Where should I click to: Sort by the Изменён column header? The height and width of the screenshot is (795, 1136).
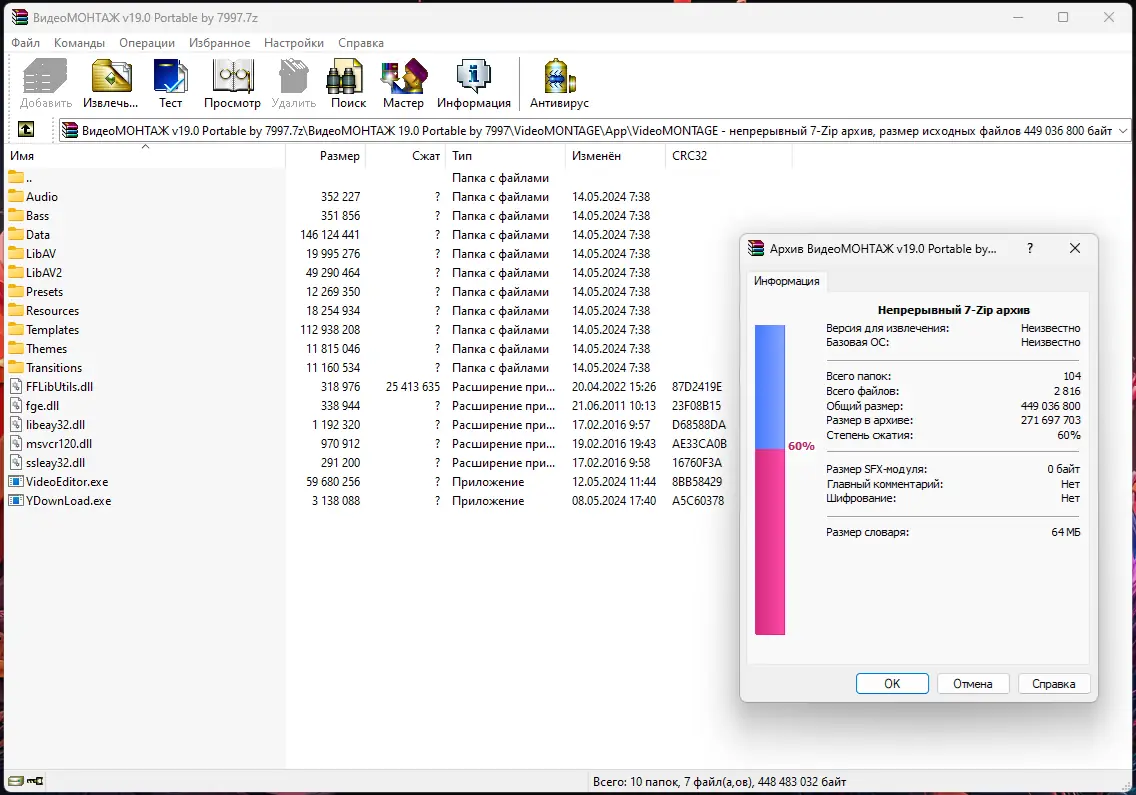pyautogui.click(x=614, y=155)
